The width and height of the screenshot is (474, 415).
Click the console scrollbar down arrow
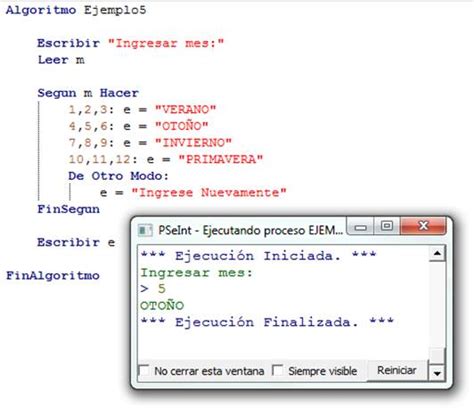[x=437, y=373]
